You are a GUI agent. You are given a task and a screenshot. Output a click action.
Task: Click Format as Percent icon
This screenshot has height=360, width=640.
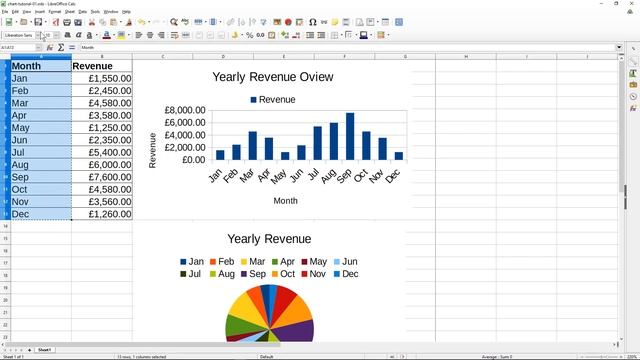249,35
